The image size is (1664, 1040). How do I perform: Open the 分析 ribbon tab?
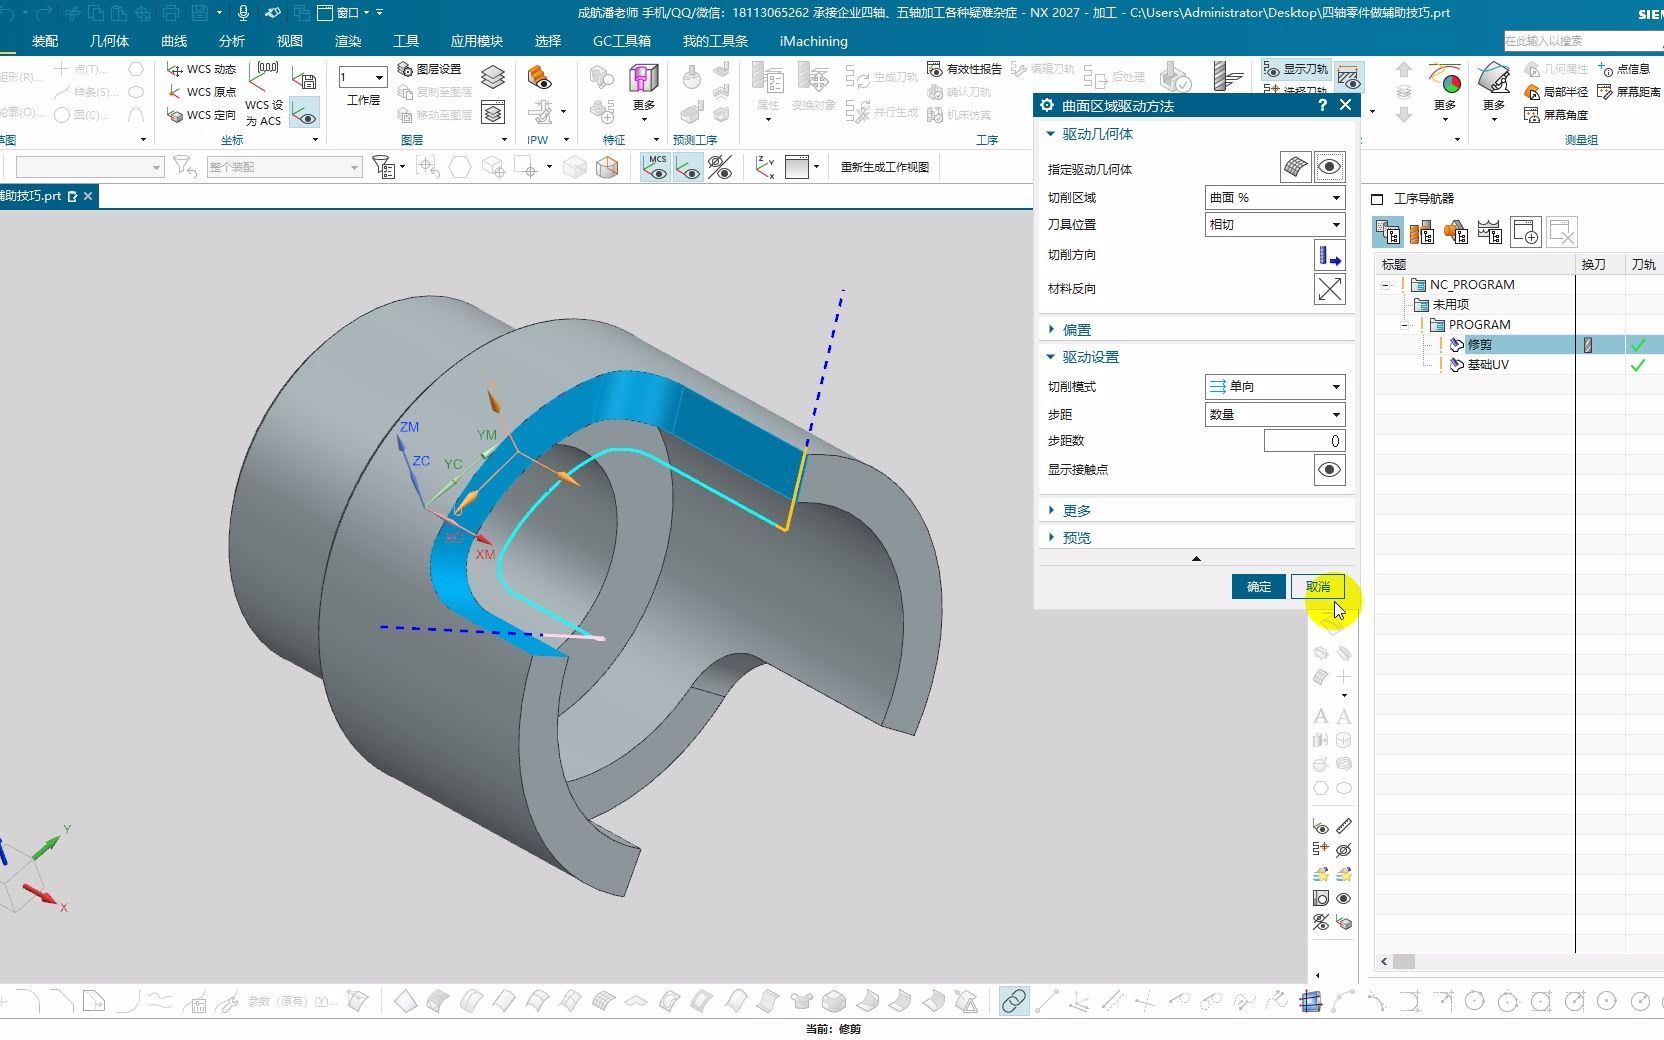(232, 41)
